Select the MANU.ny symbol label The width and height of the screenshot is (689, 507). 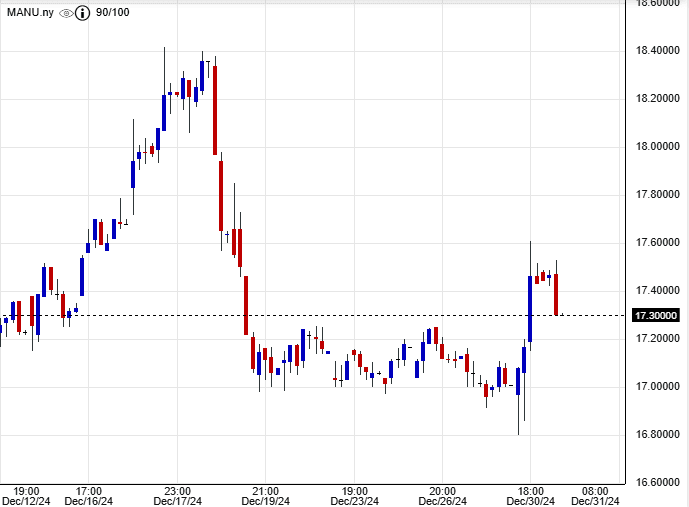tap(30, 13)
